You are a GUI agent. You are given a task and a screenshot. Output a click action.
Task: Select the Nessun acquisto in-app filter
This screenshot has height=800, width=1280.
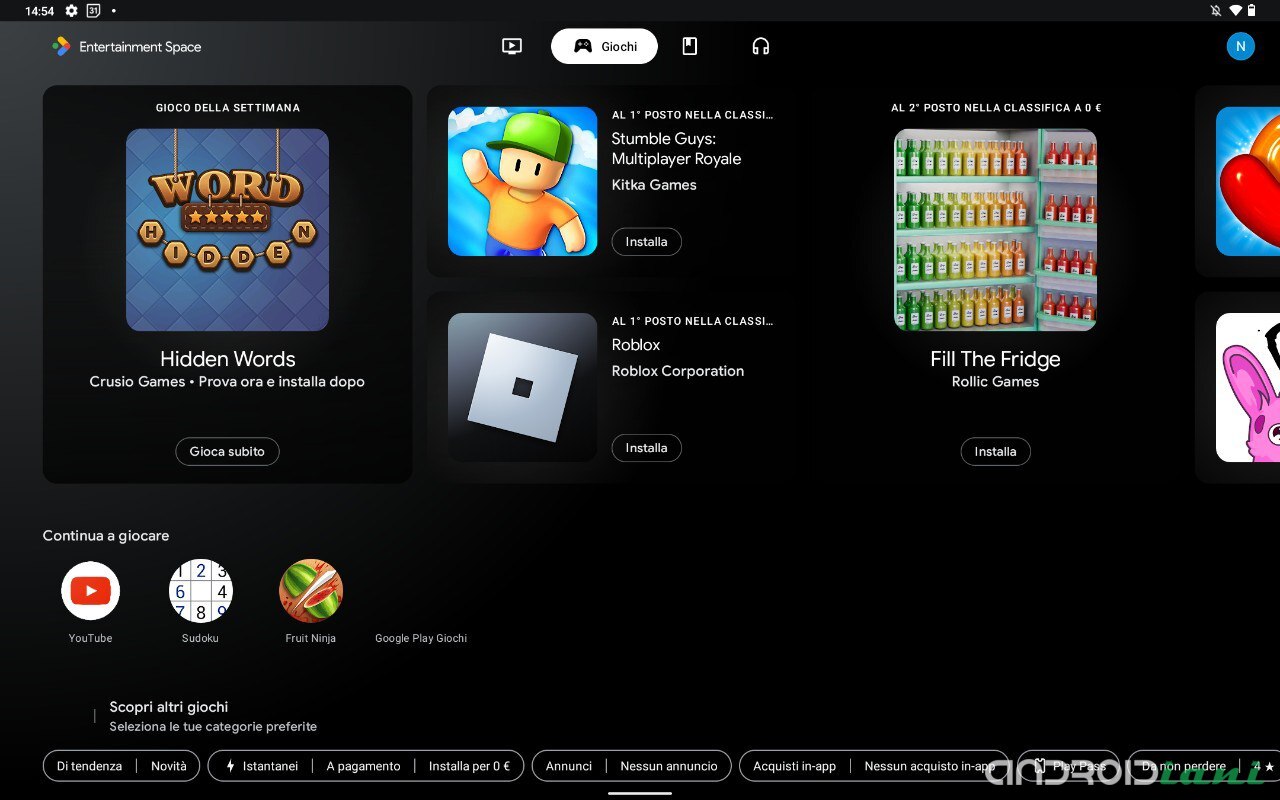(x=930, y=766)
